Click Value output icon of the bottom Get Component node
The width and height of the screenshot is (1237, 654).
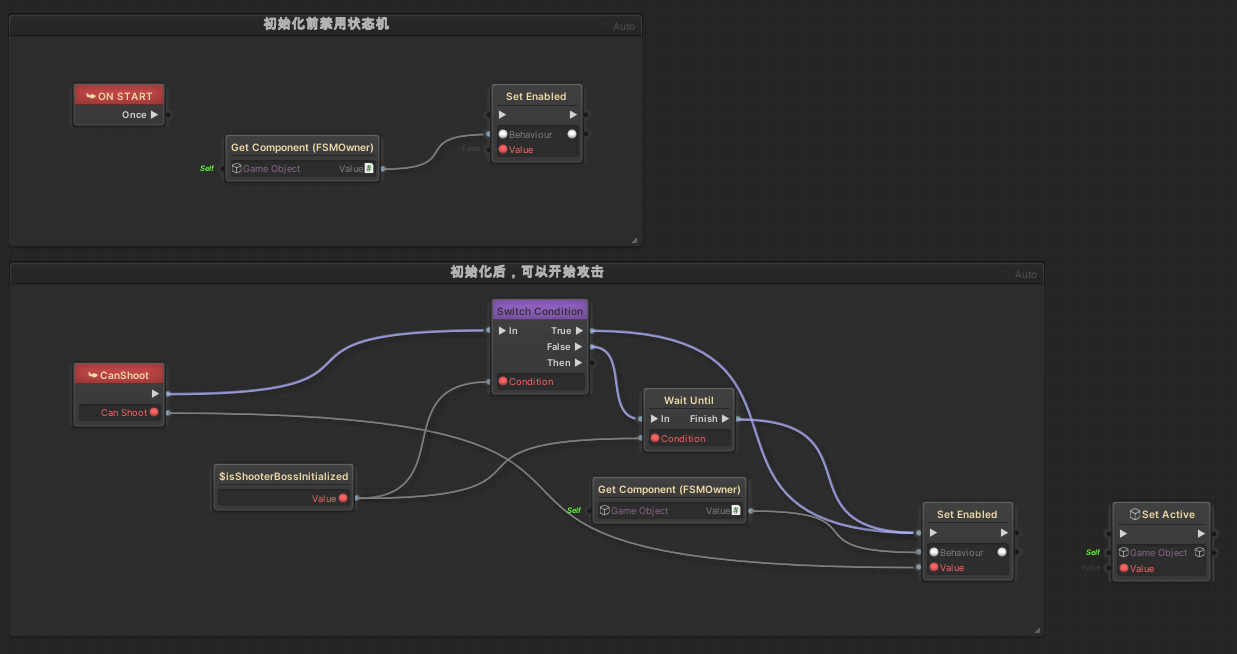[x=736, y=511]
